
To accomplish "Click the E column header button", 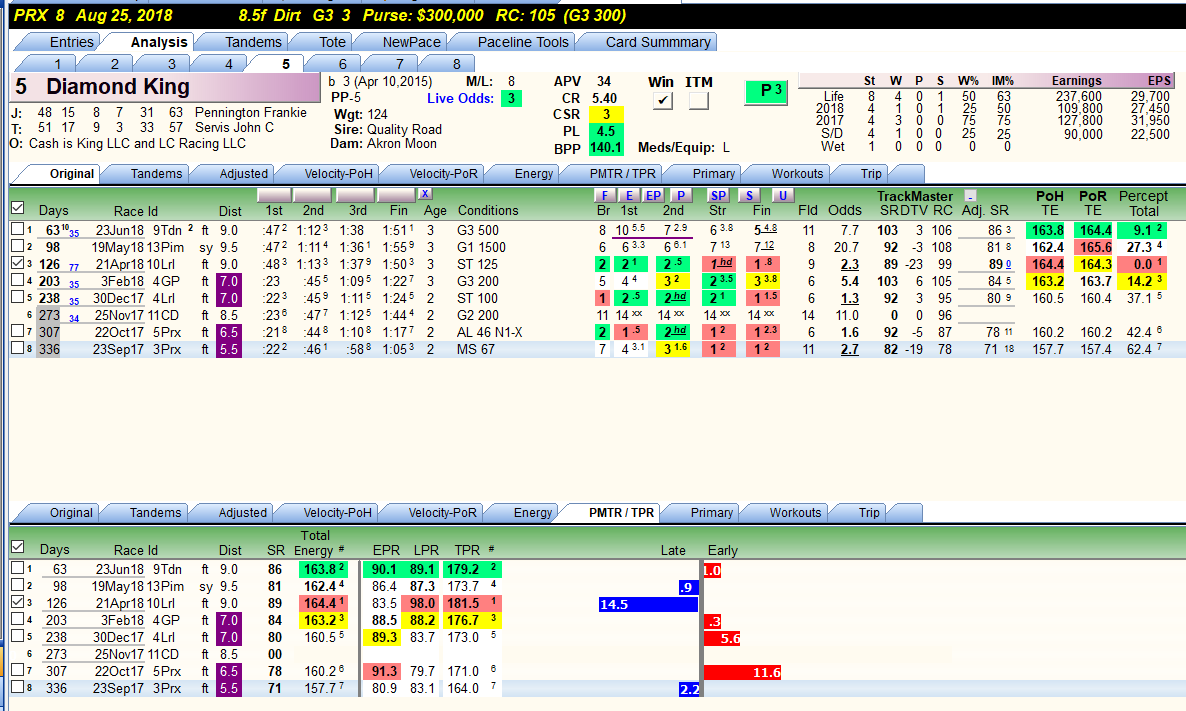I will 629,195.
